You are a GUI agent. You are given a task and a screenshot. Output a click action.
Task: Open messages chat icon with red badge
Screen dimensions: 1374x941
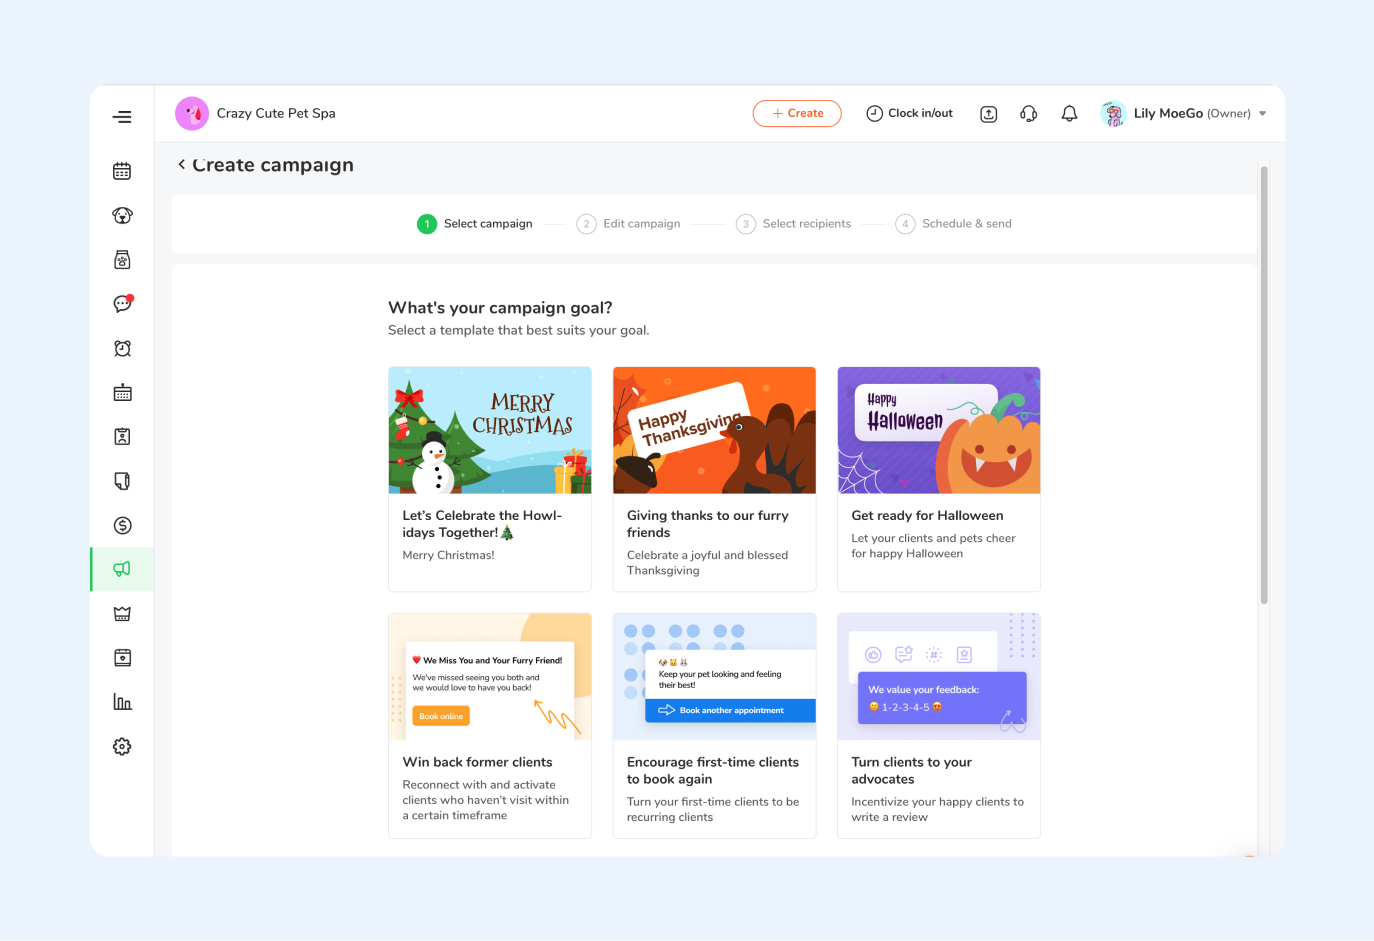click(122, 304)
